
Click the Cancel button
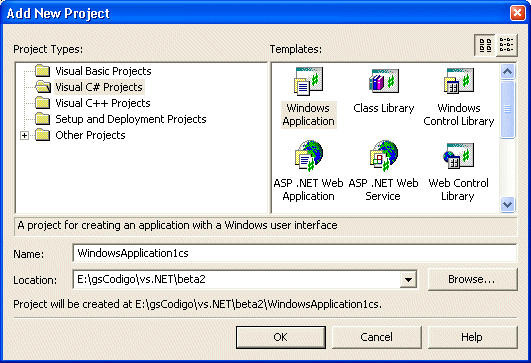click(377, 337)
